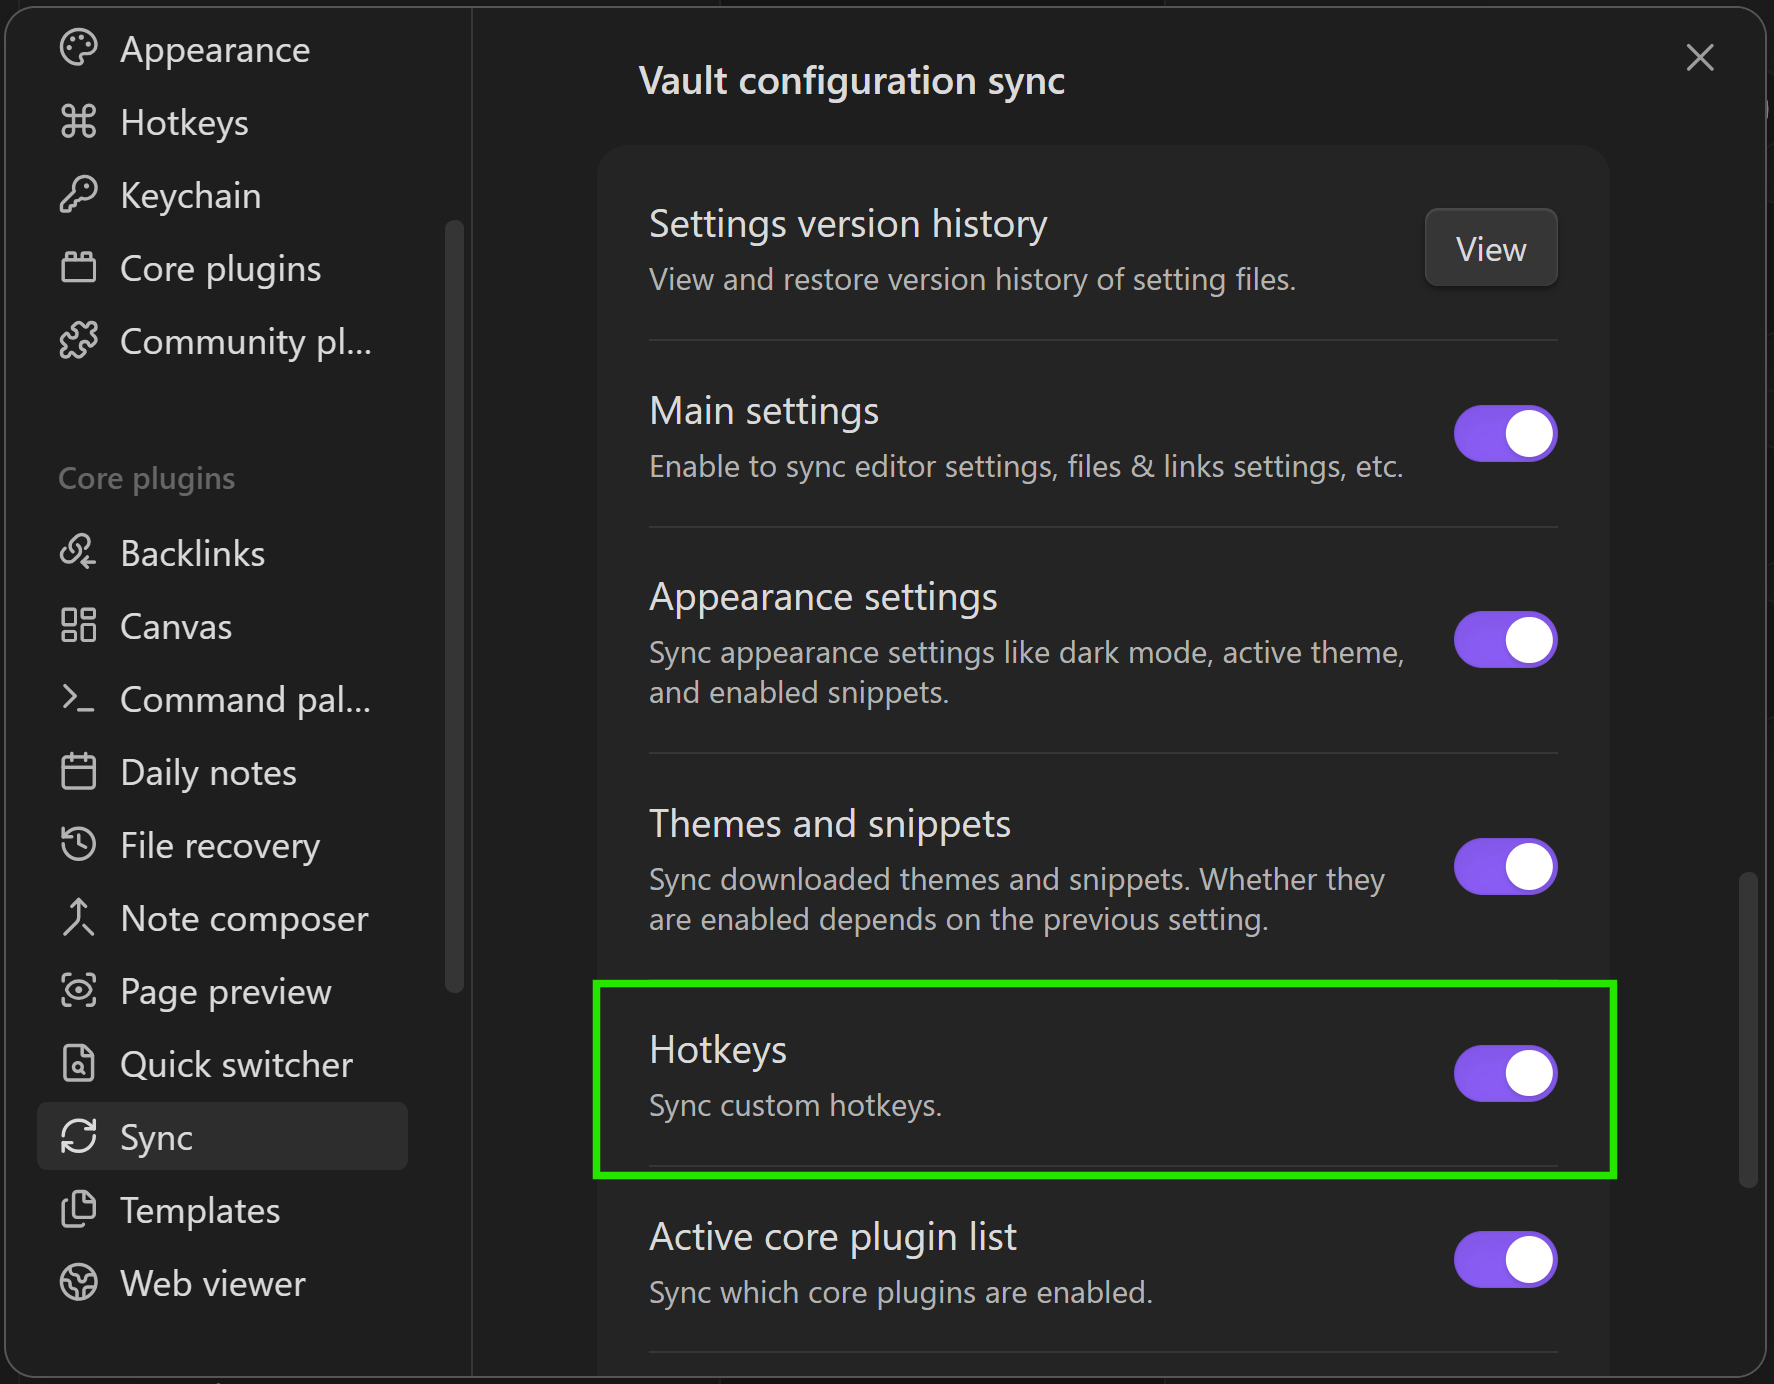The width and height of the screenshot is (1774, 1384).
Task: Click the settings content vertical scrollbar
Action: [x=1747, y=1030]
